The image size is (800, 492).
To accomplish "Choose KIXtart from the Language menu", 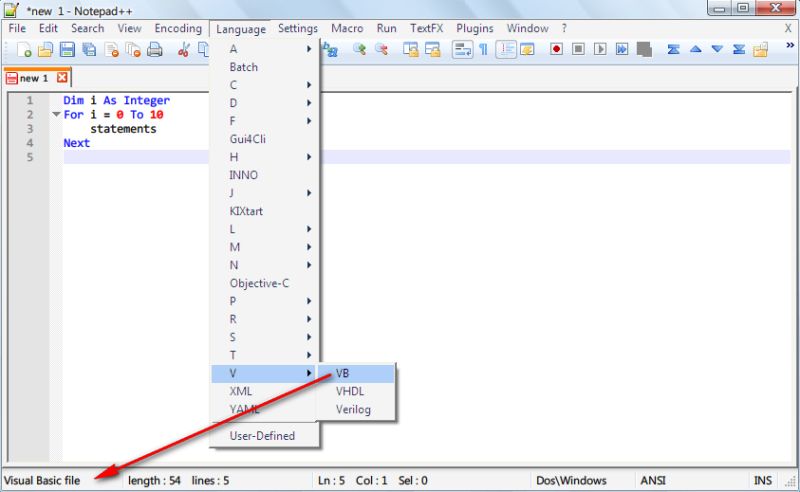I will coord(265,211).
